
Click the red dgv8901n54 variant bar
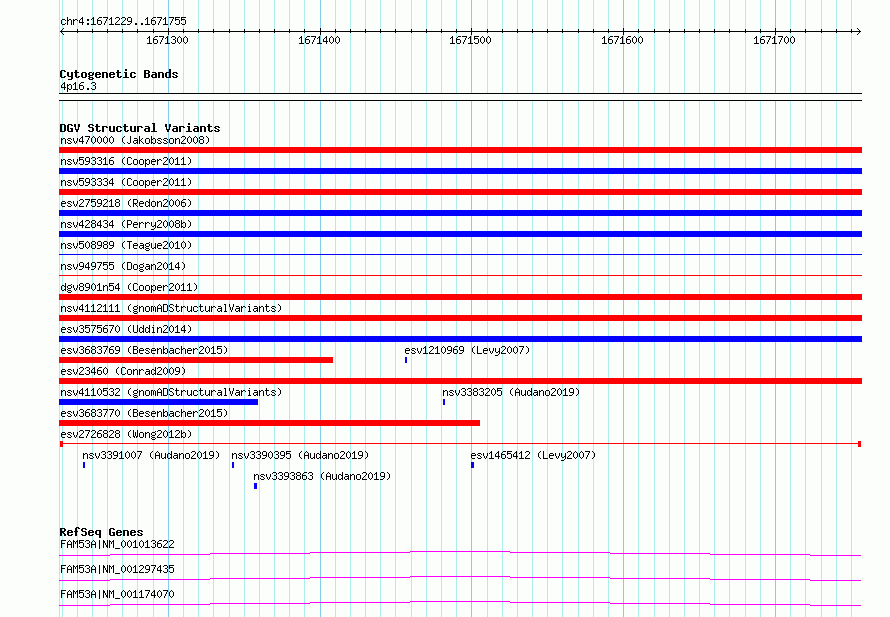460,297
